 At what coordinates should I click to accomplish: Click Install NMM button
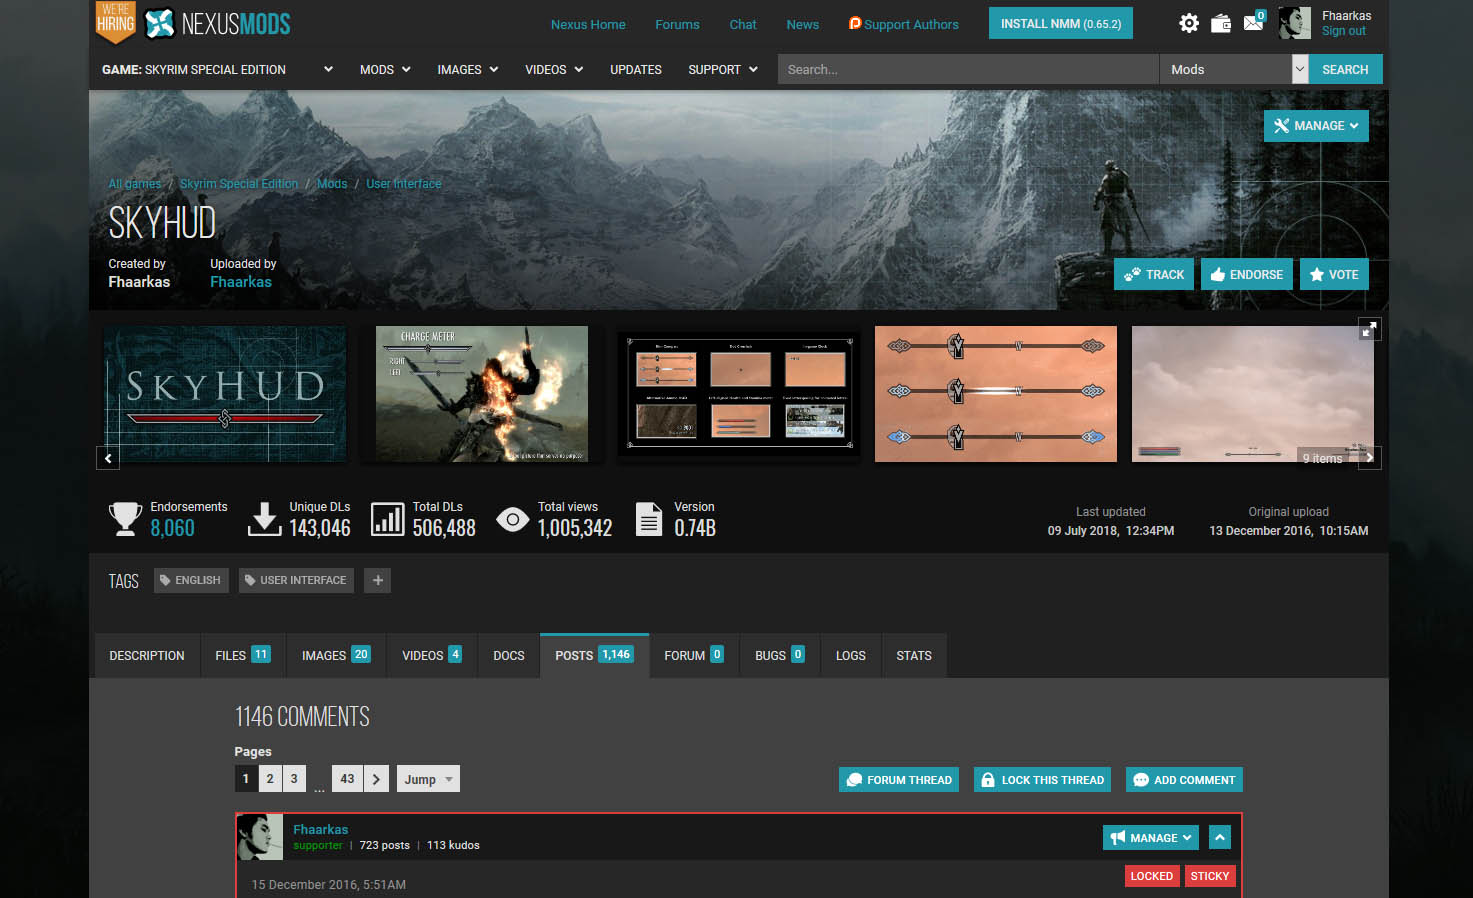tap(1060, 23)
